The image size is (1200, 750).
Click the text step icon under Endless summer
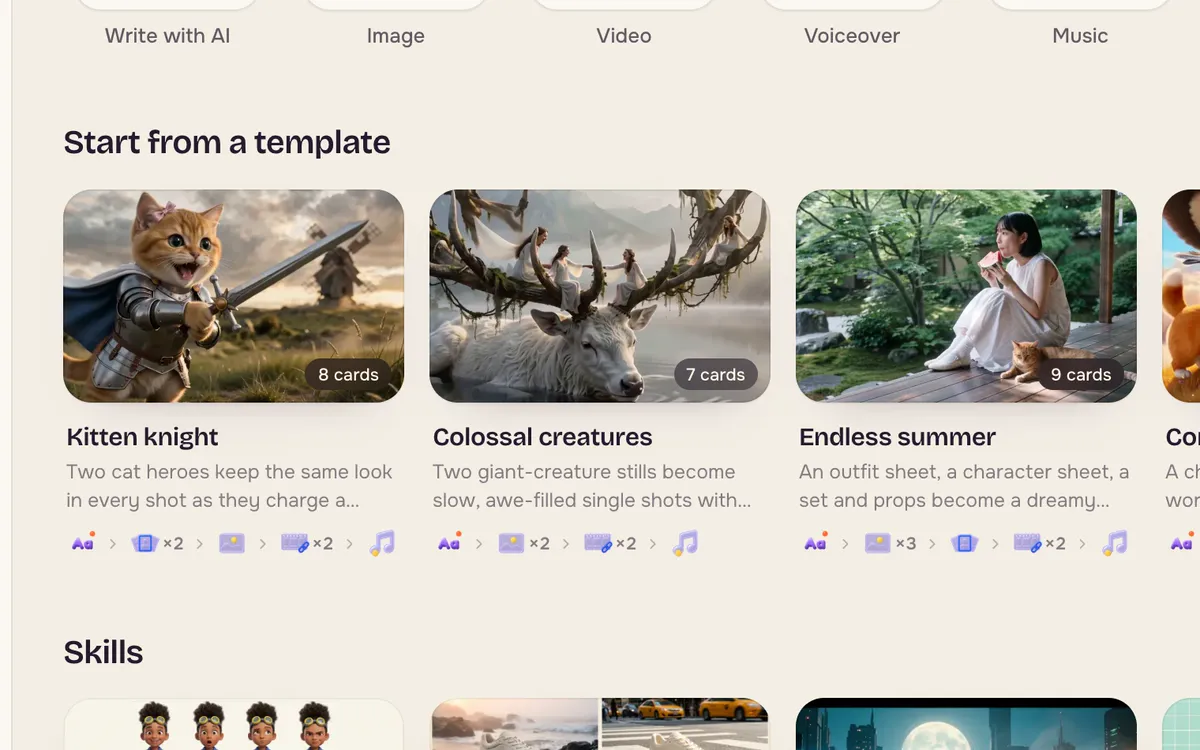(x=816, y=543)
